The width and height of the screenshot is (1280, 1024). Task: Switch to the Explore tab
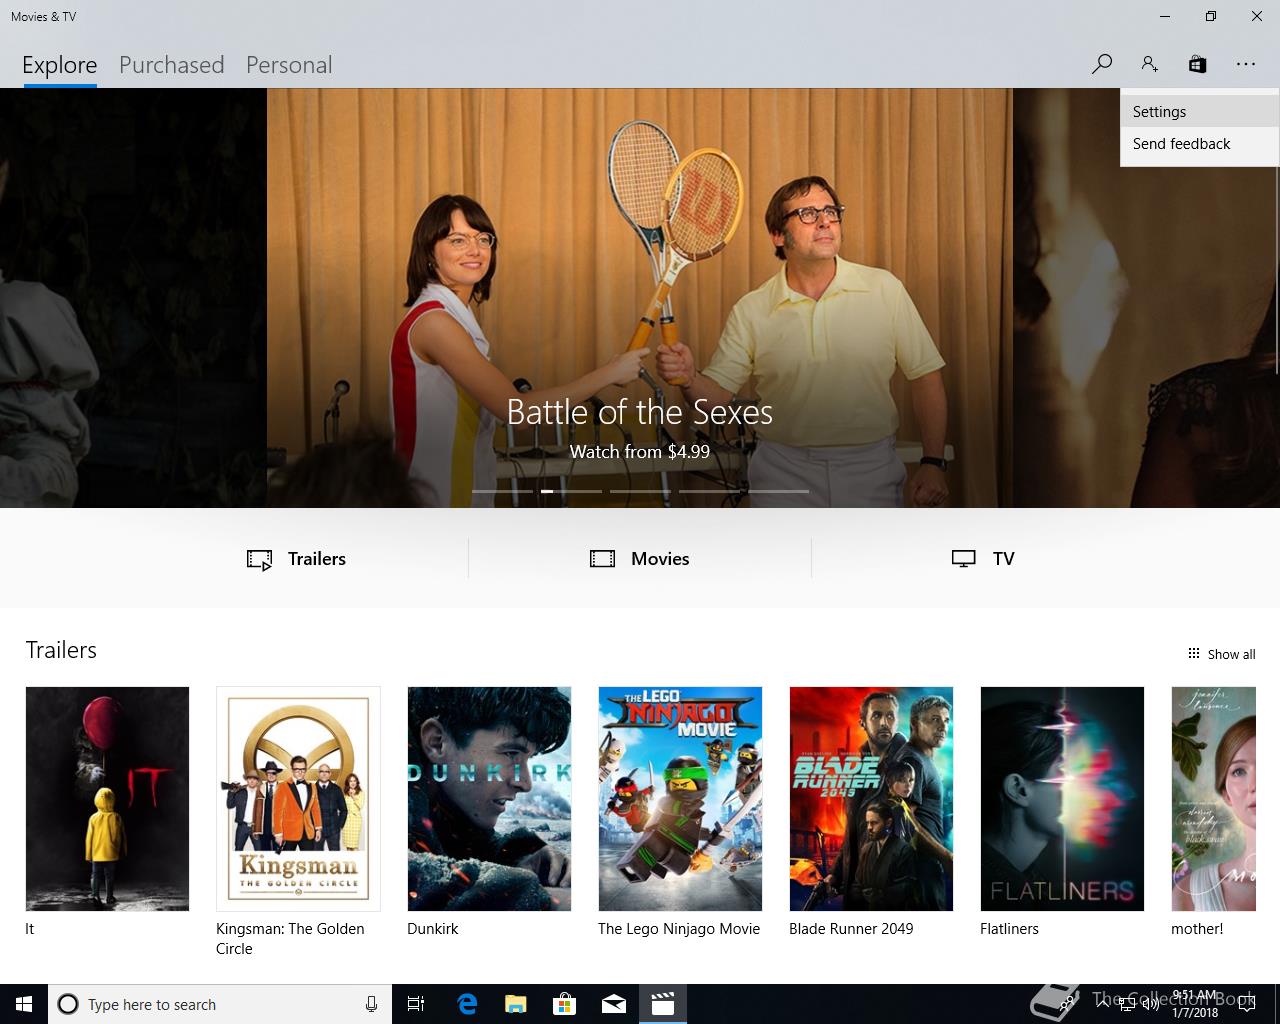(x=60, y=65)
